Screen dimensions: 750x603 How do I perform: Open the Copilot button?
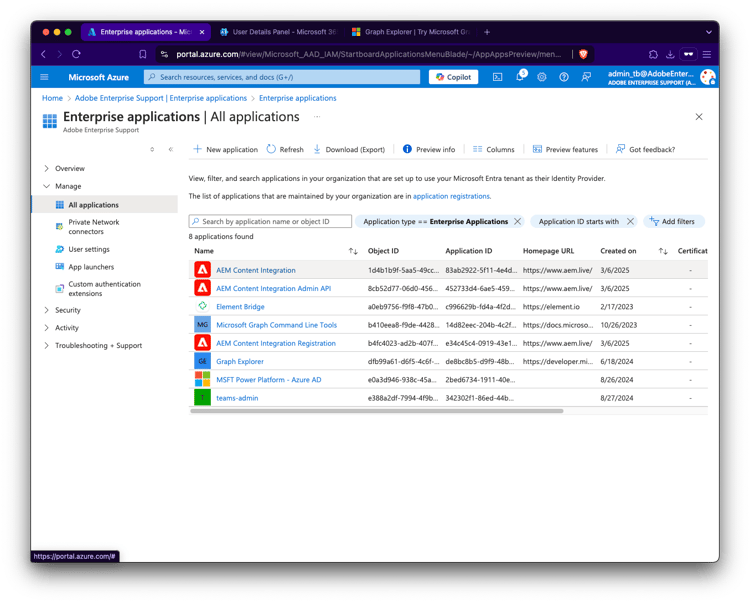tap(453, 77)
